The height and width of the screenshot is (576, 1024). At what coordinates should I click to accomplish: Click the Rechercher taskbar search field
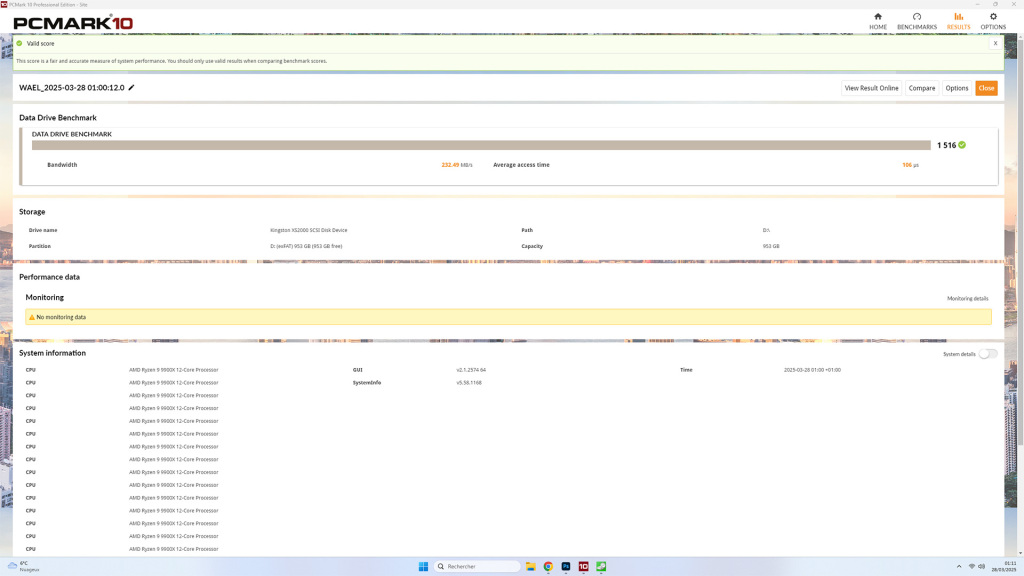click(477, 566)
